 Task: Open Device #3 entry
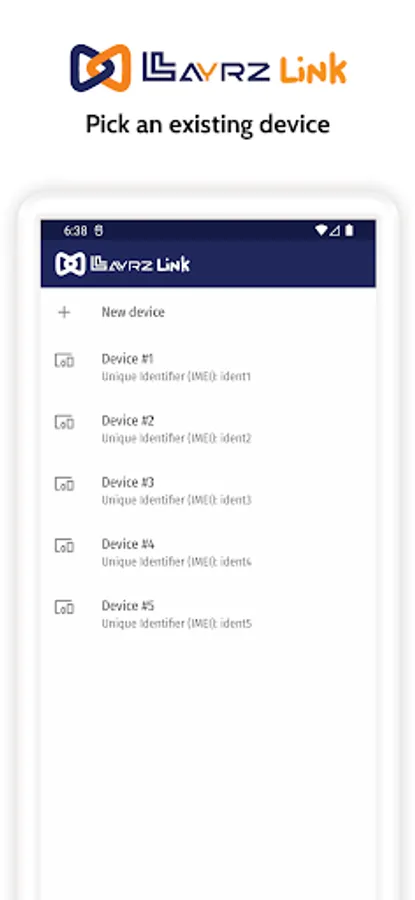click(x=208, y=490)
